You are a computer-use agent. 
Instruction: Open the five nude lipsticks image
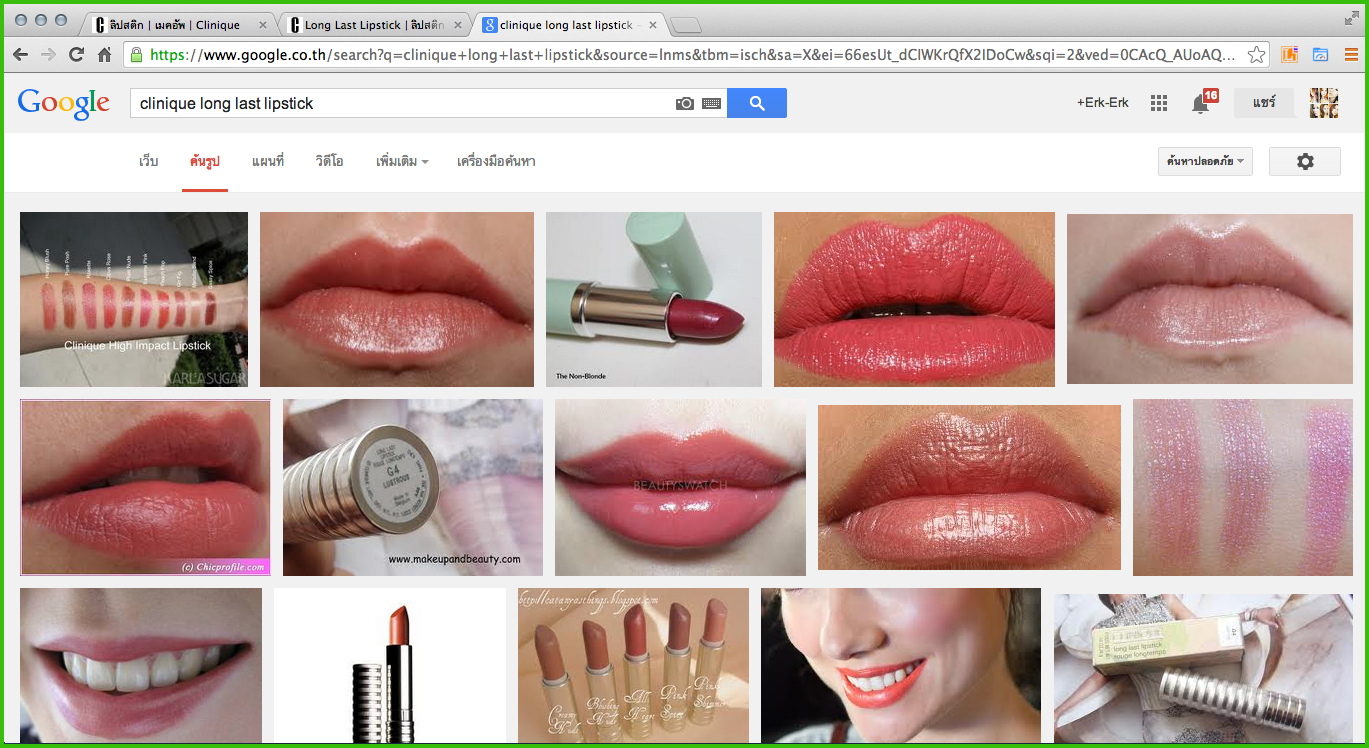click(633, 665)
